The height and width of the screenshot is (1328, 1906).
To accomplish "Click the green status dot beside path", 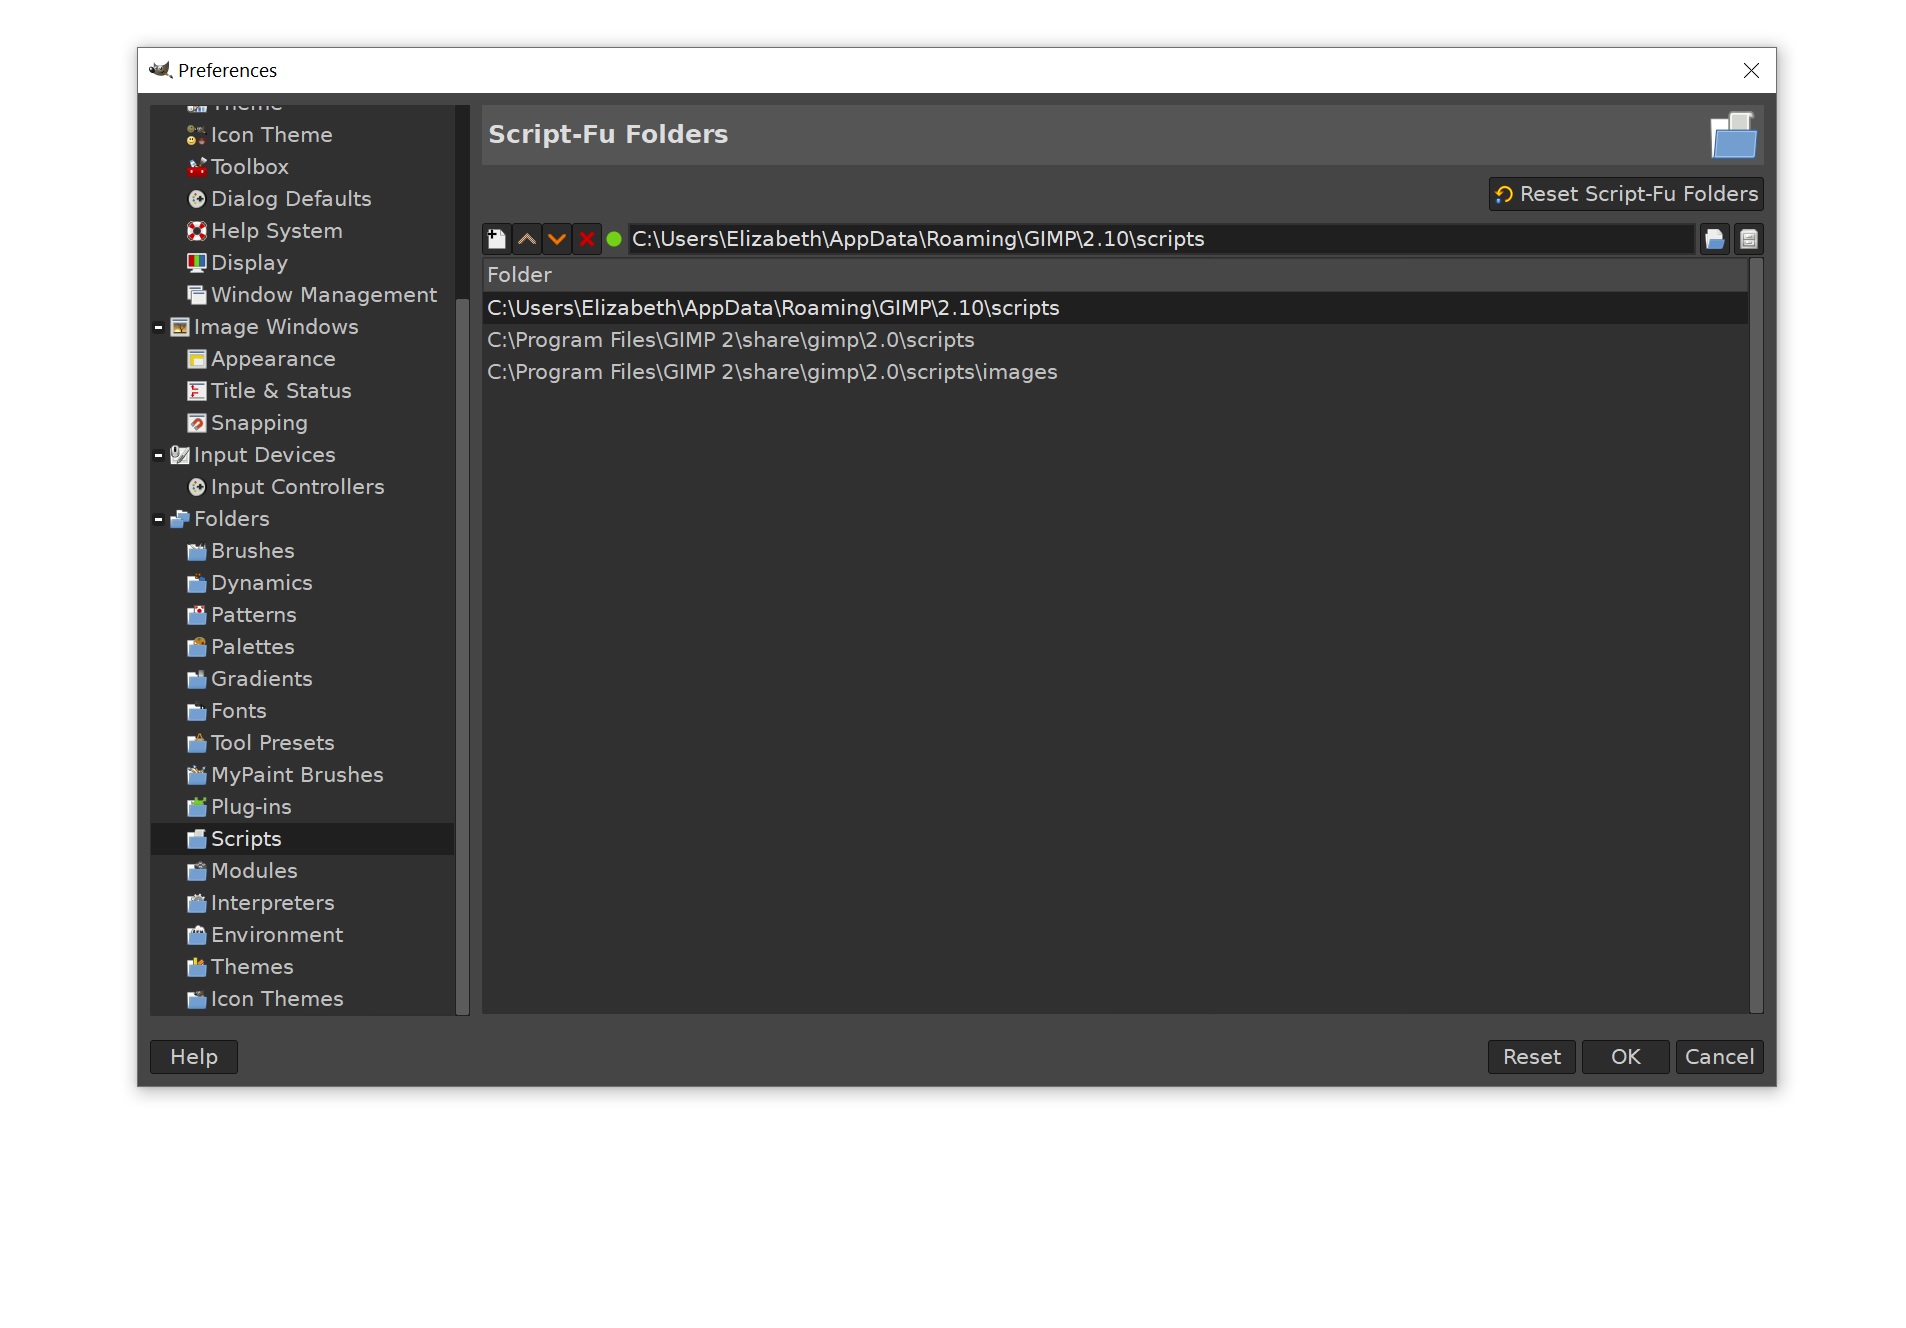I will [614, 239].
